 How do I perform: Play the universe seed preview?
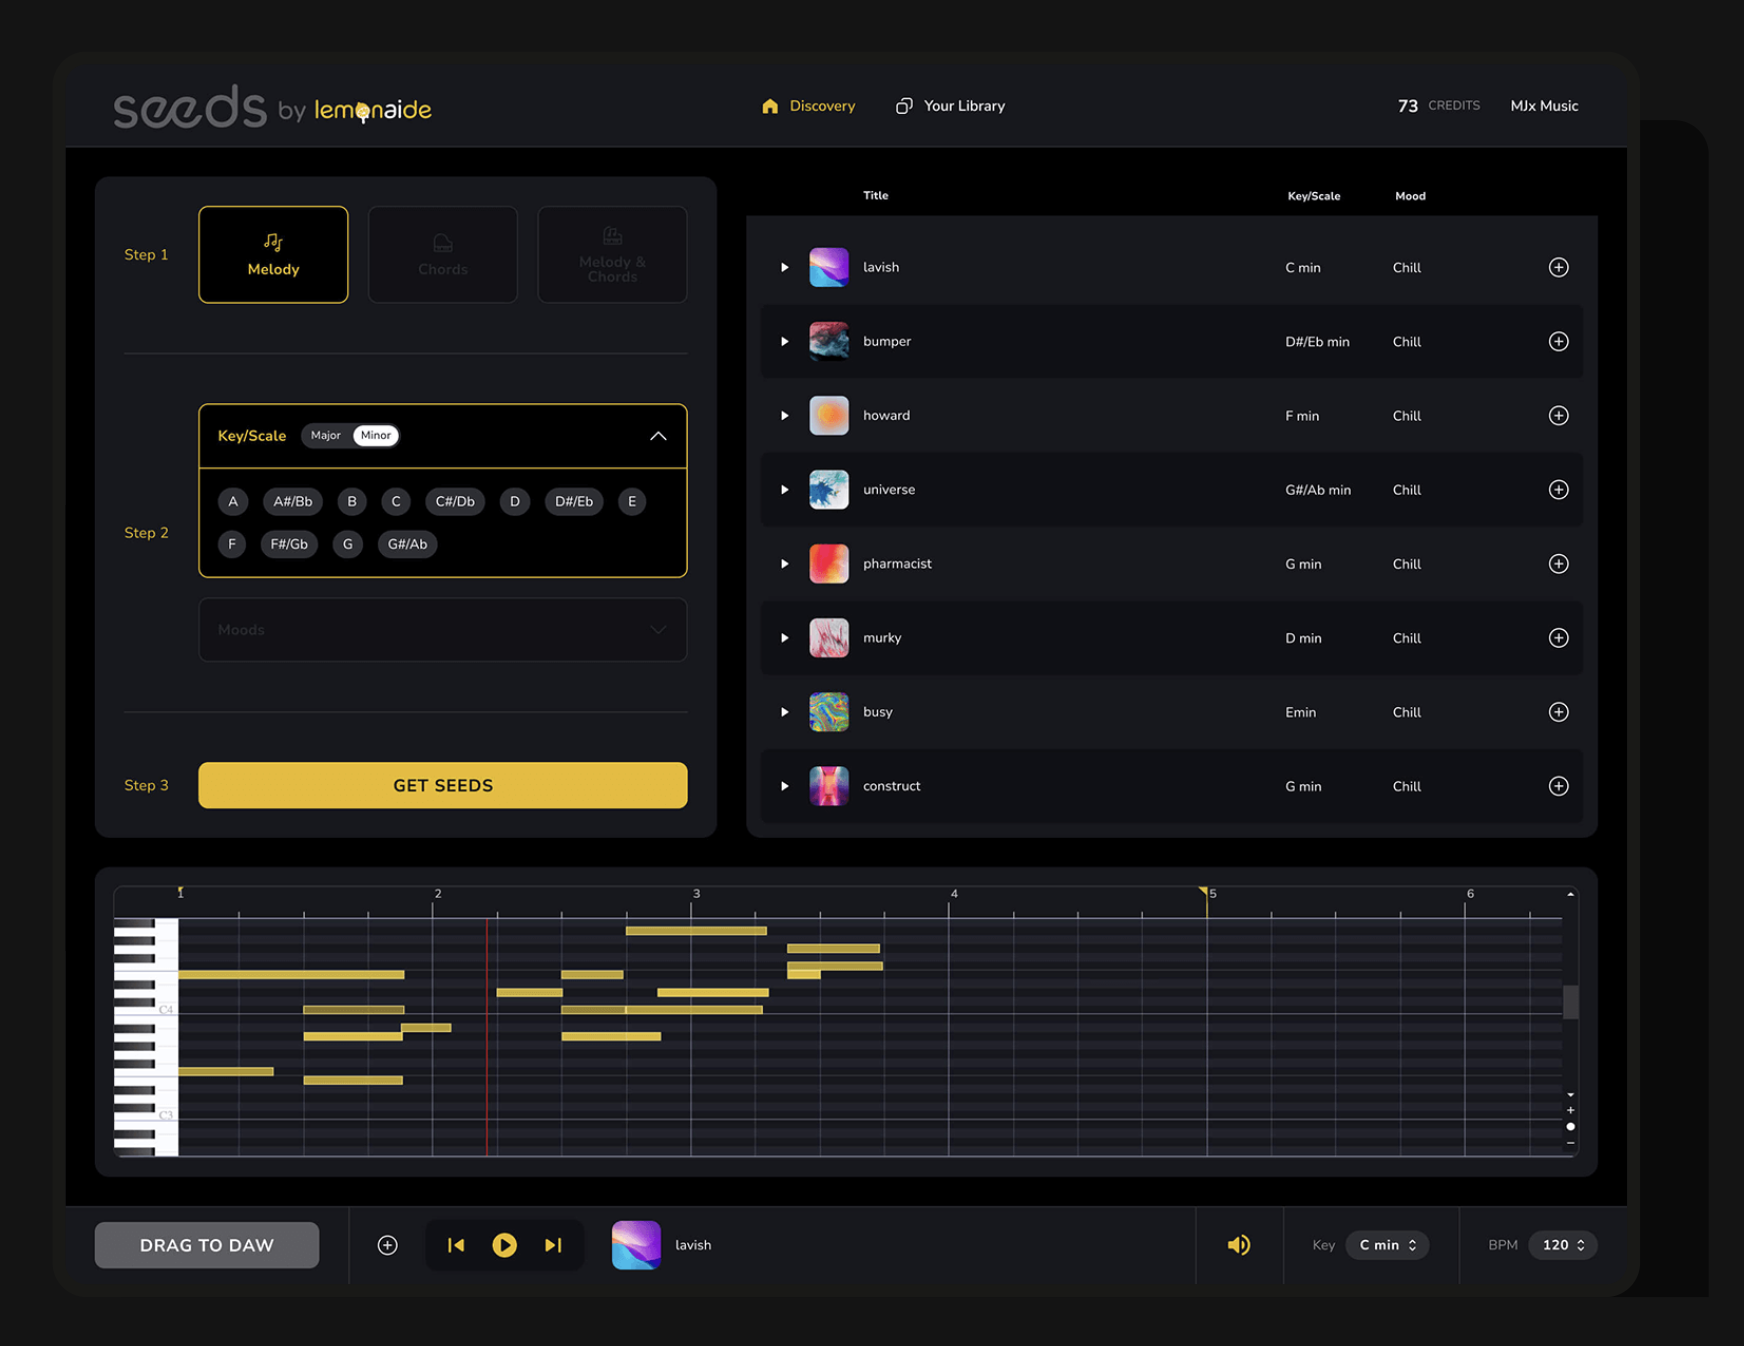click(x=785, y=489)
